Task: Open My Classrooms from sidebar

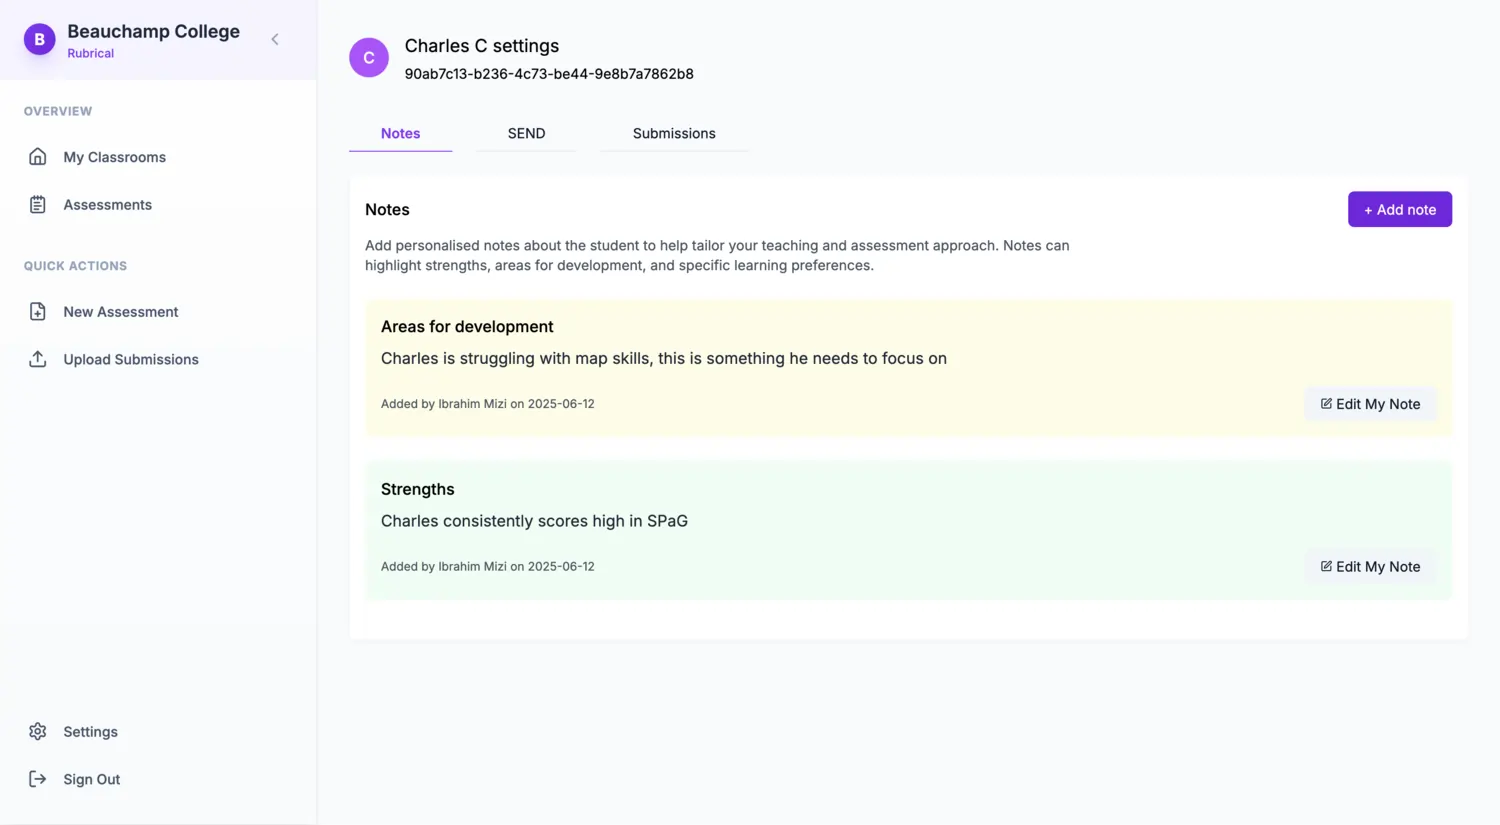Action: point(114,157)
